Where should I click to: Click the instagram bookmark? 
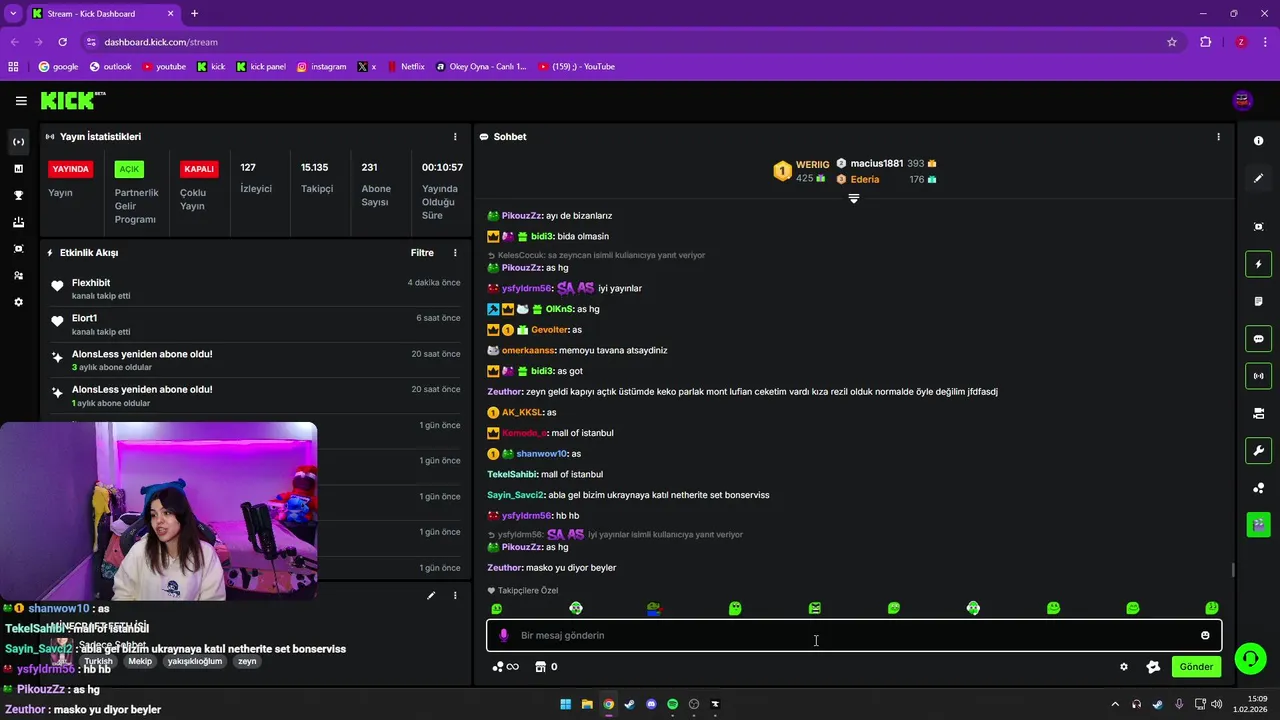coord(321,67)
